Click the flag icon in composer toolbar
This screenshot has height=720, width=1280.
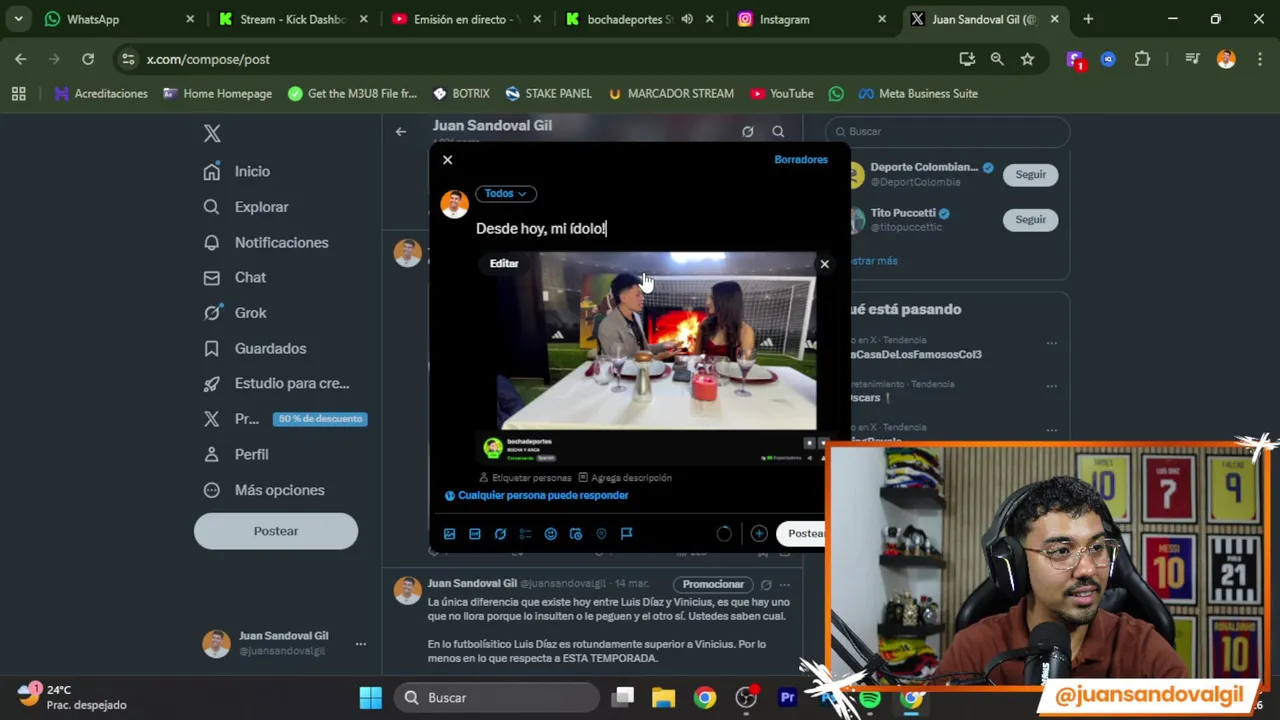pos(626,534)
